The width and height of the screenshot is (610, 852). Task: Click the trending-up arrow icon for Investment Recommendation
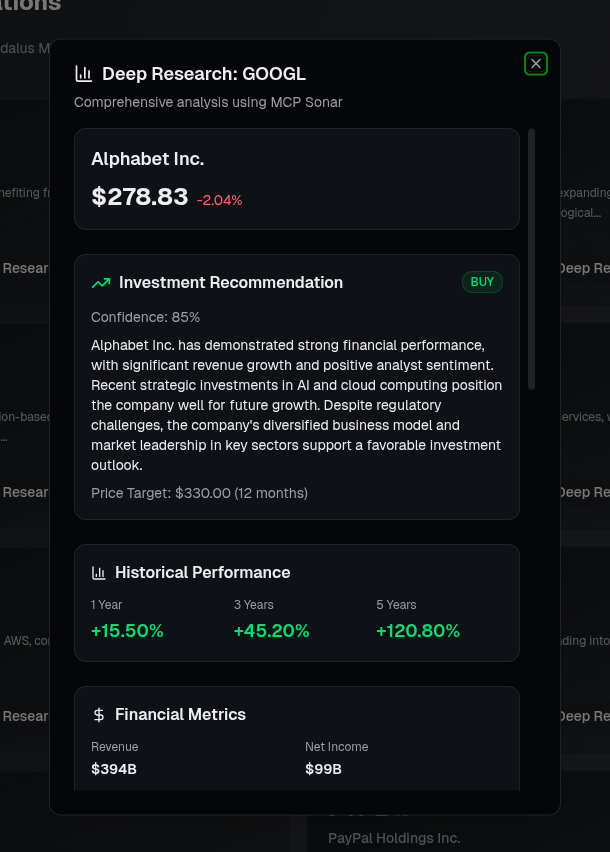[101, 283]
